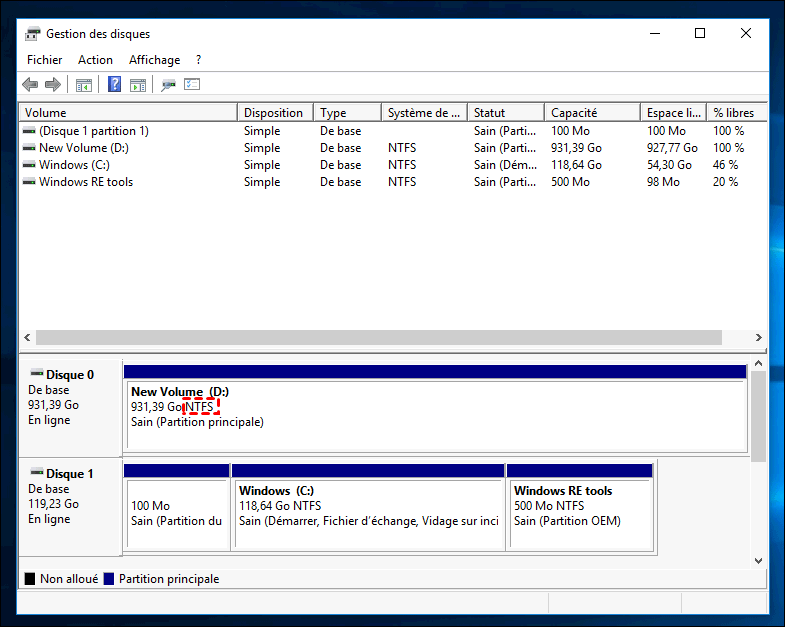Select New Volume (D:) row in volume list

(x=83, y=148)
